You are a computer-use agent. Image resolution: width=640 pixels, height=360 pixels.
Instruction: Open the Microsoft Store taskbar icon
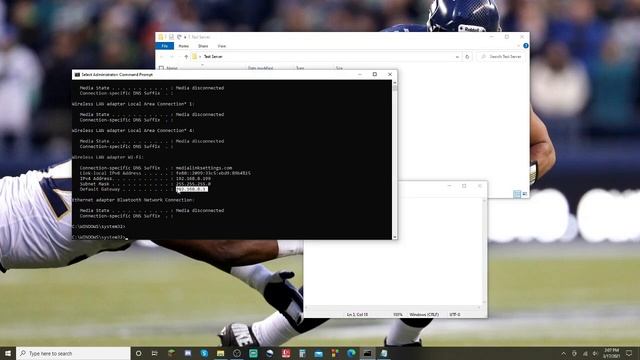coord(335,353)
